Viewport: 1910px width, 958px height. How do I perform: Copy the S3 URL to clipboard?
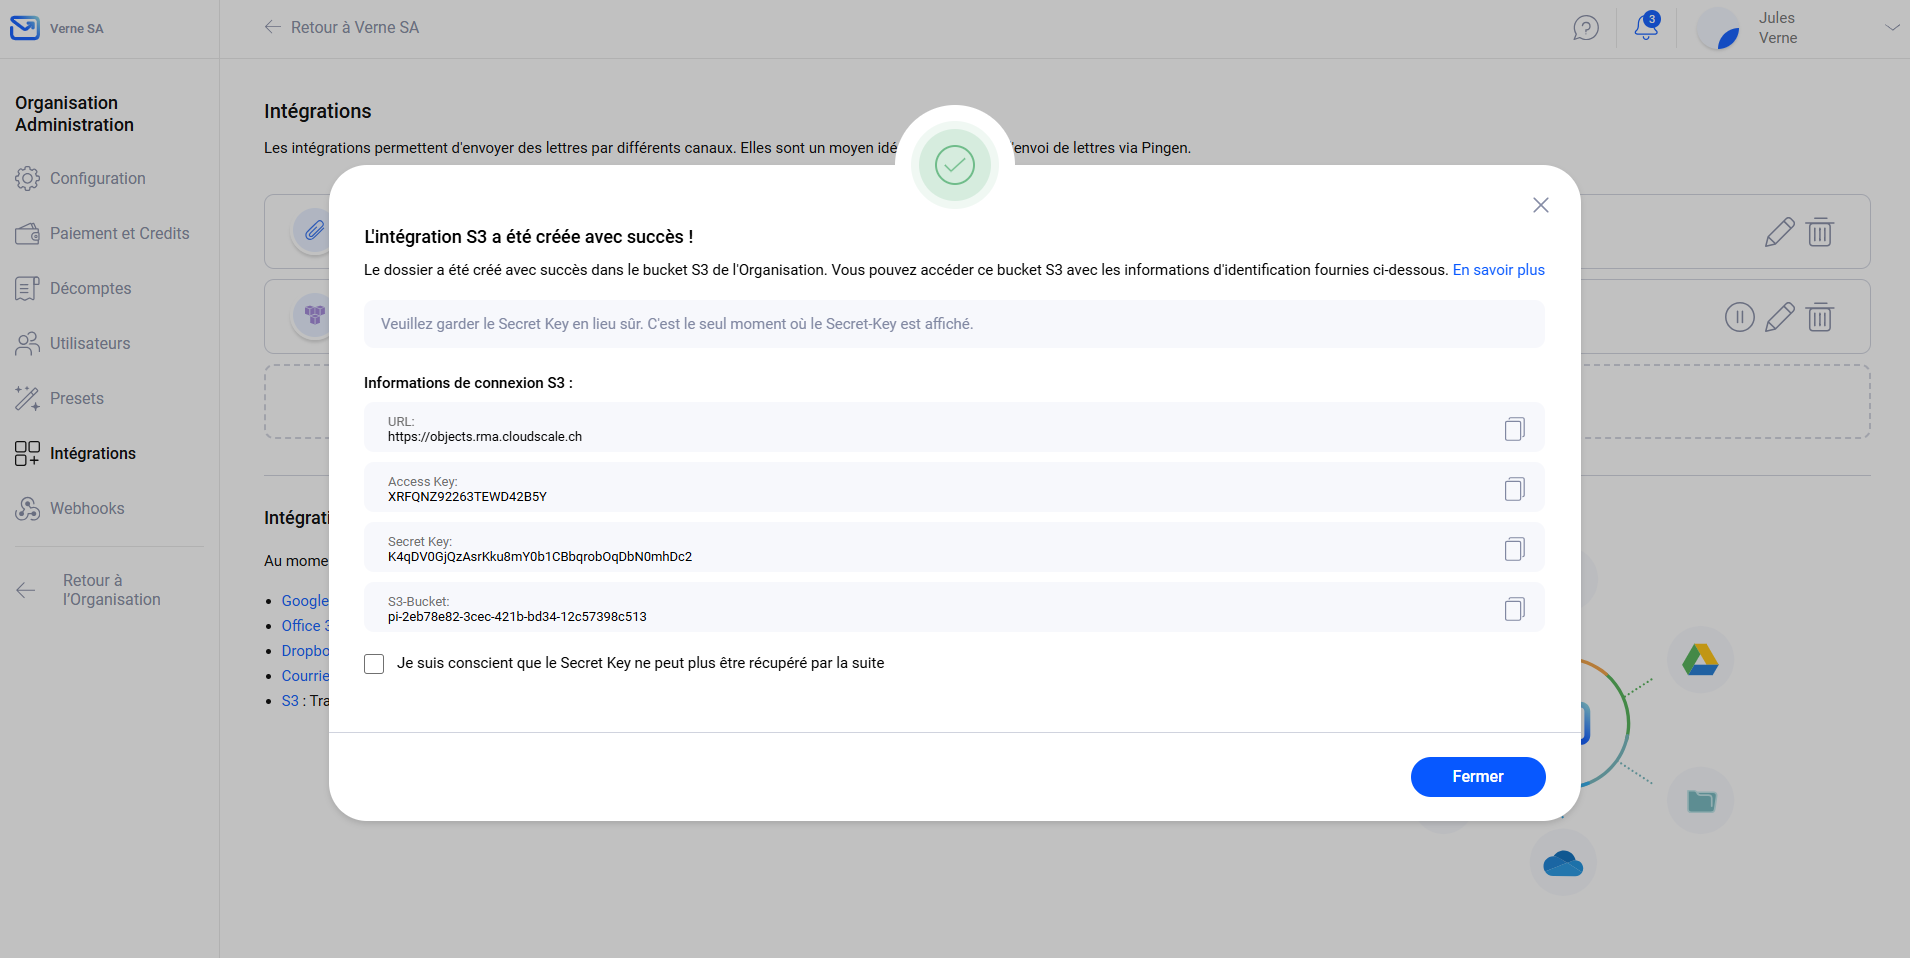[1514, 429]
